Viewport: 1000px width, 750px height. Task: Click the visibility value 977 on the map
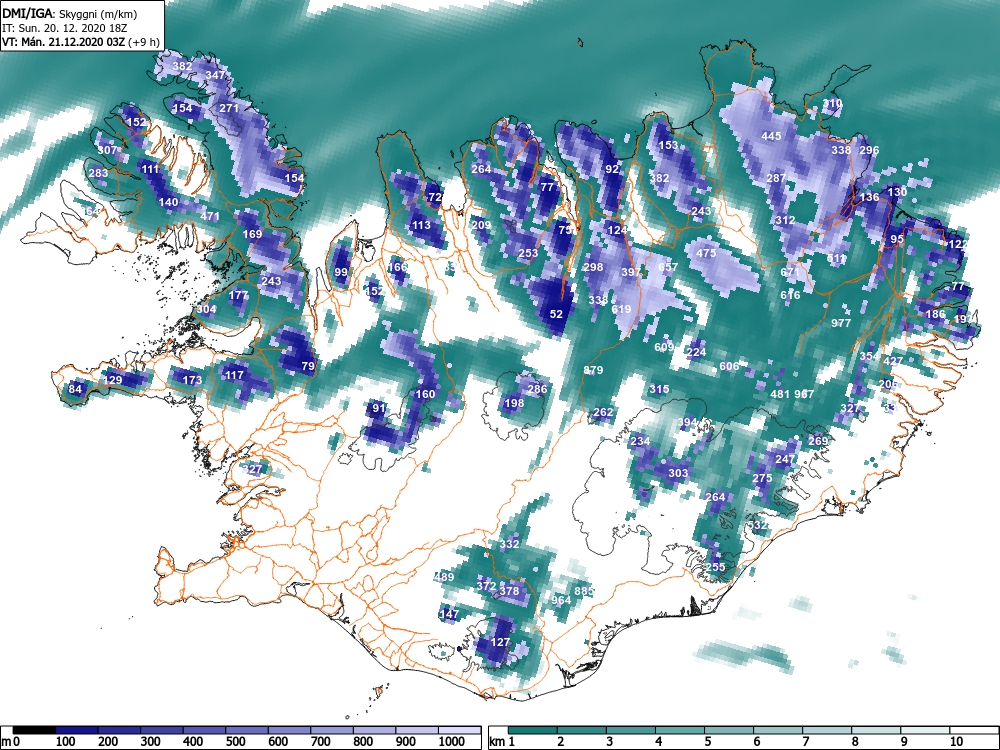841,323
